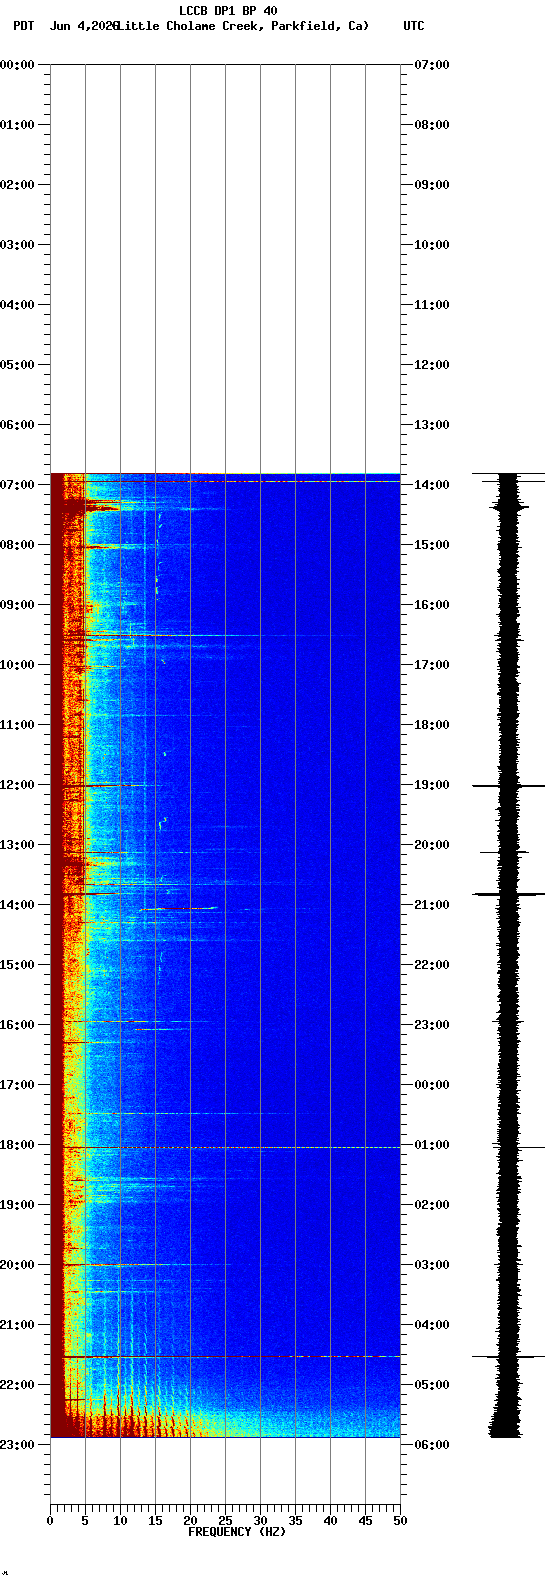552x1584 pixels.
Task: Click the '40' frequency axis tick label
Action: (330, 1521)
